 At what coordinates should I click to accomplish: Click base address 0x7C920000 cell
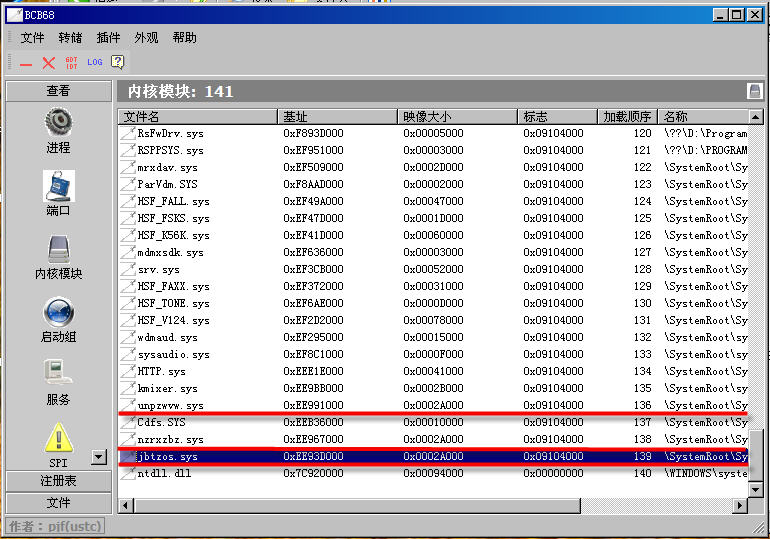311,473
